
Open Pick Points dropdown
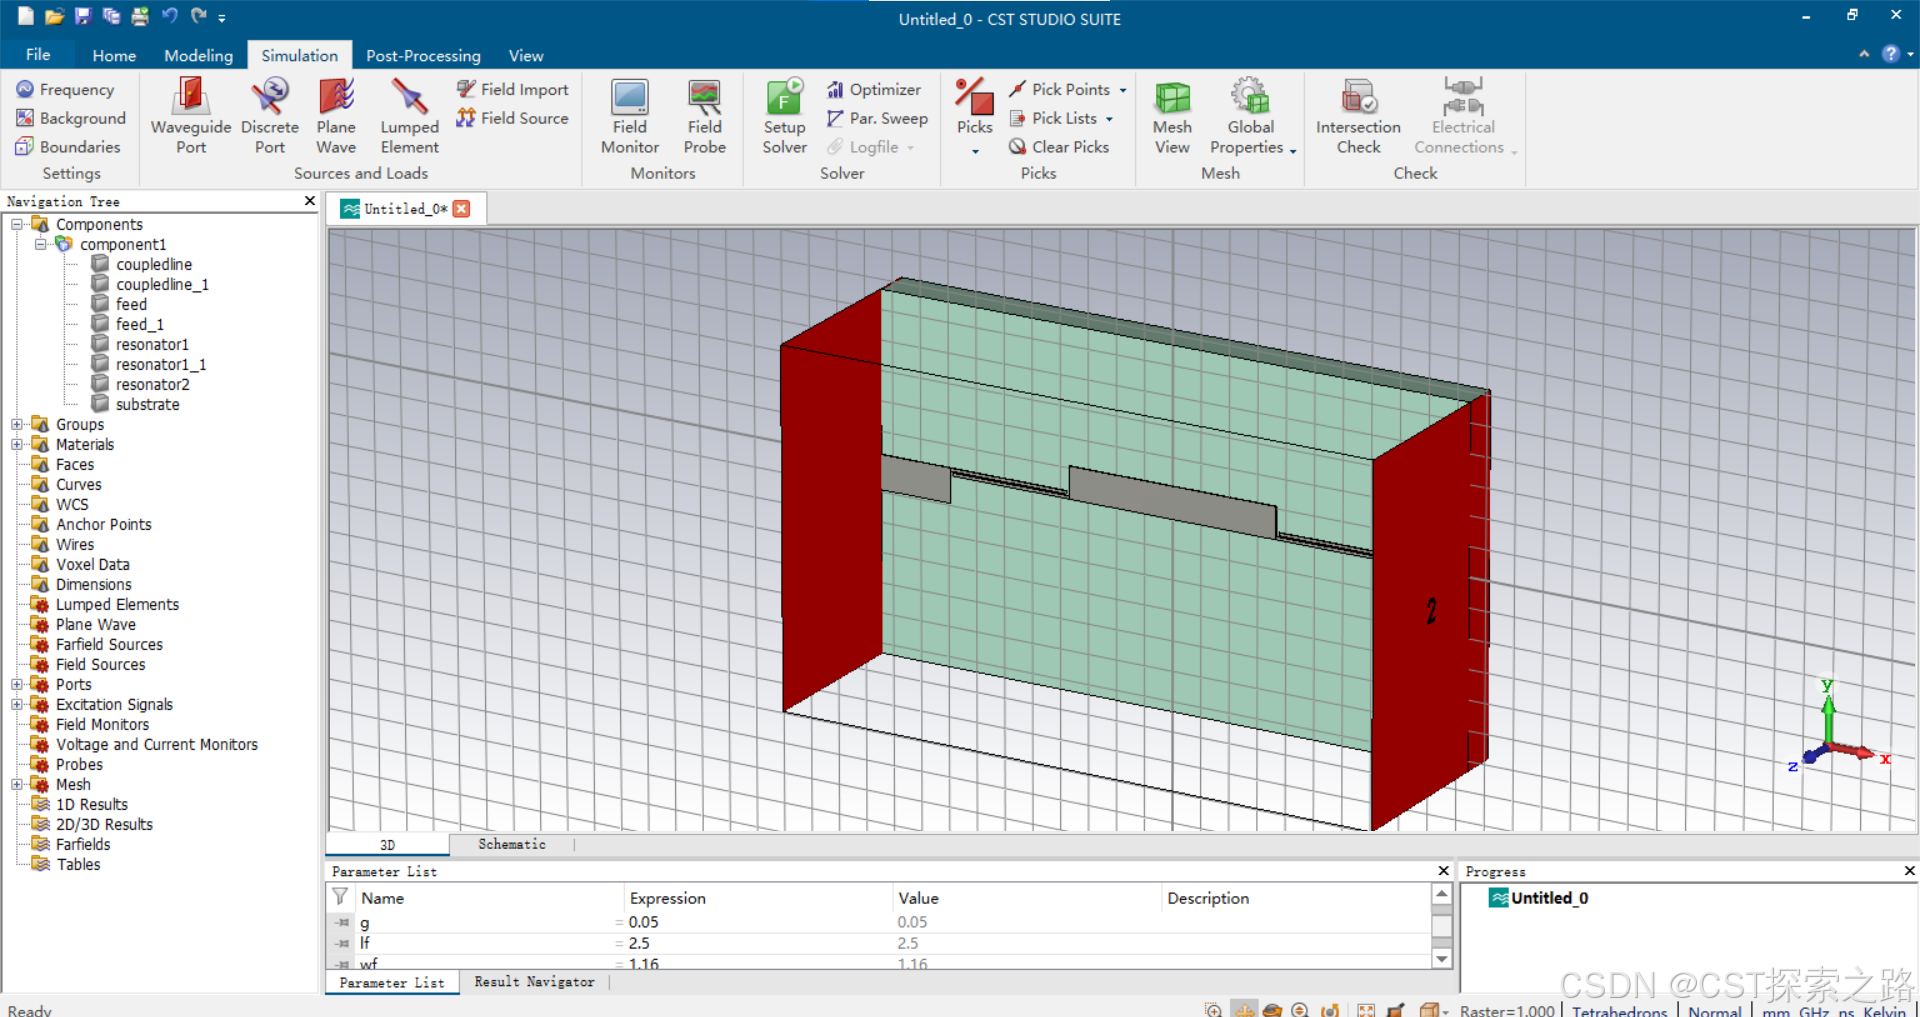[x=1123, y=90]
